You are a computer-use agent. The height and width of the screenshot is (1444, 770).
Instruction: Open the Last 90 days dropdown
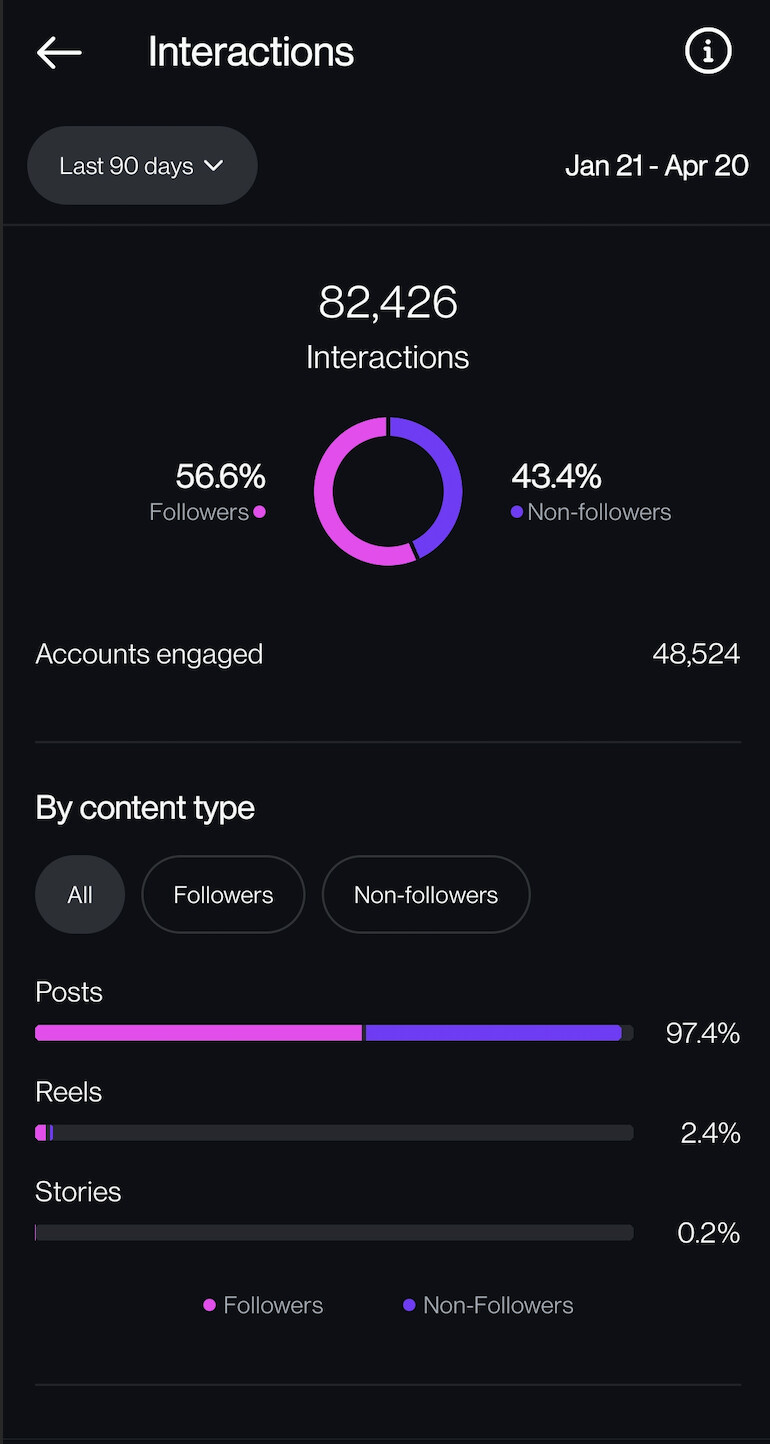click(142, 165)
